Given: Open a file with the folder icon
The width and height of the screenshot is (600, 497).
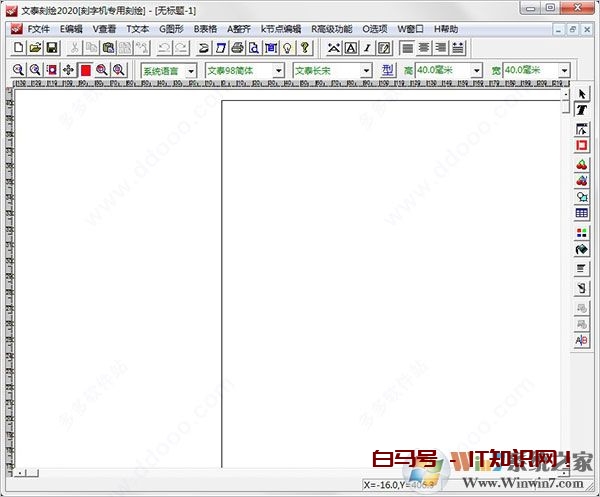Looking at the screenshot, I should pyautogui.click(x=35, y=48).
